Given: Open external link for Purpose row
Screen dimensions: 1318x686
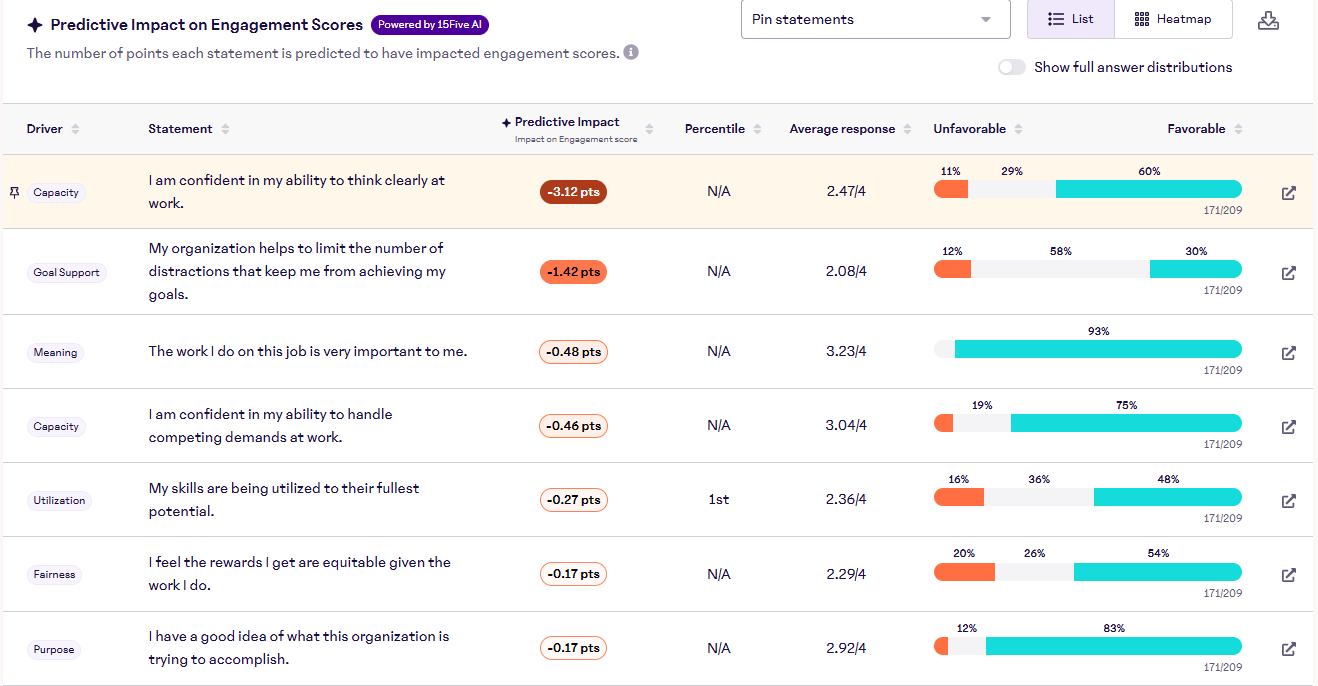Looking at the screenshot, I should point(1288,649).
